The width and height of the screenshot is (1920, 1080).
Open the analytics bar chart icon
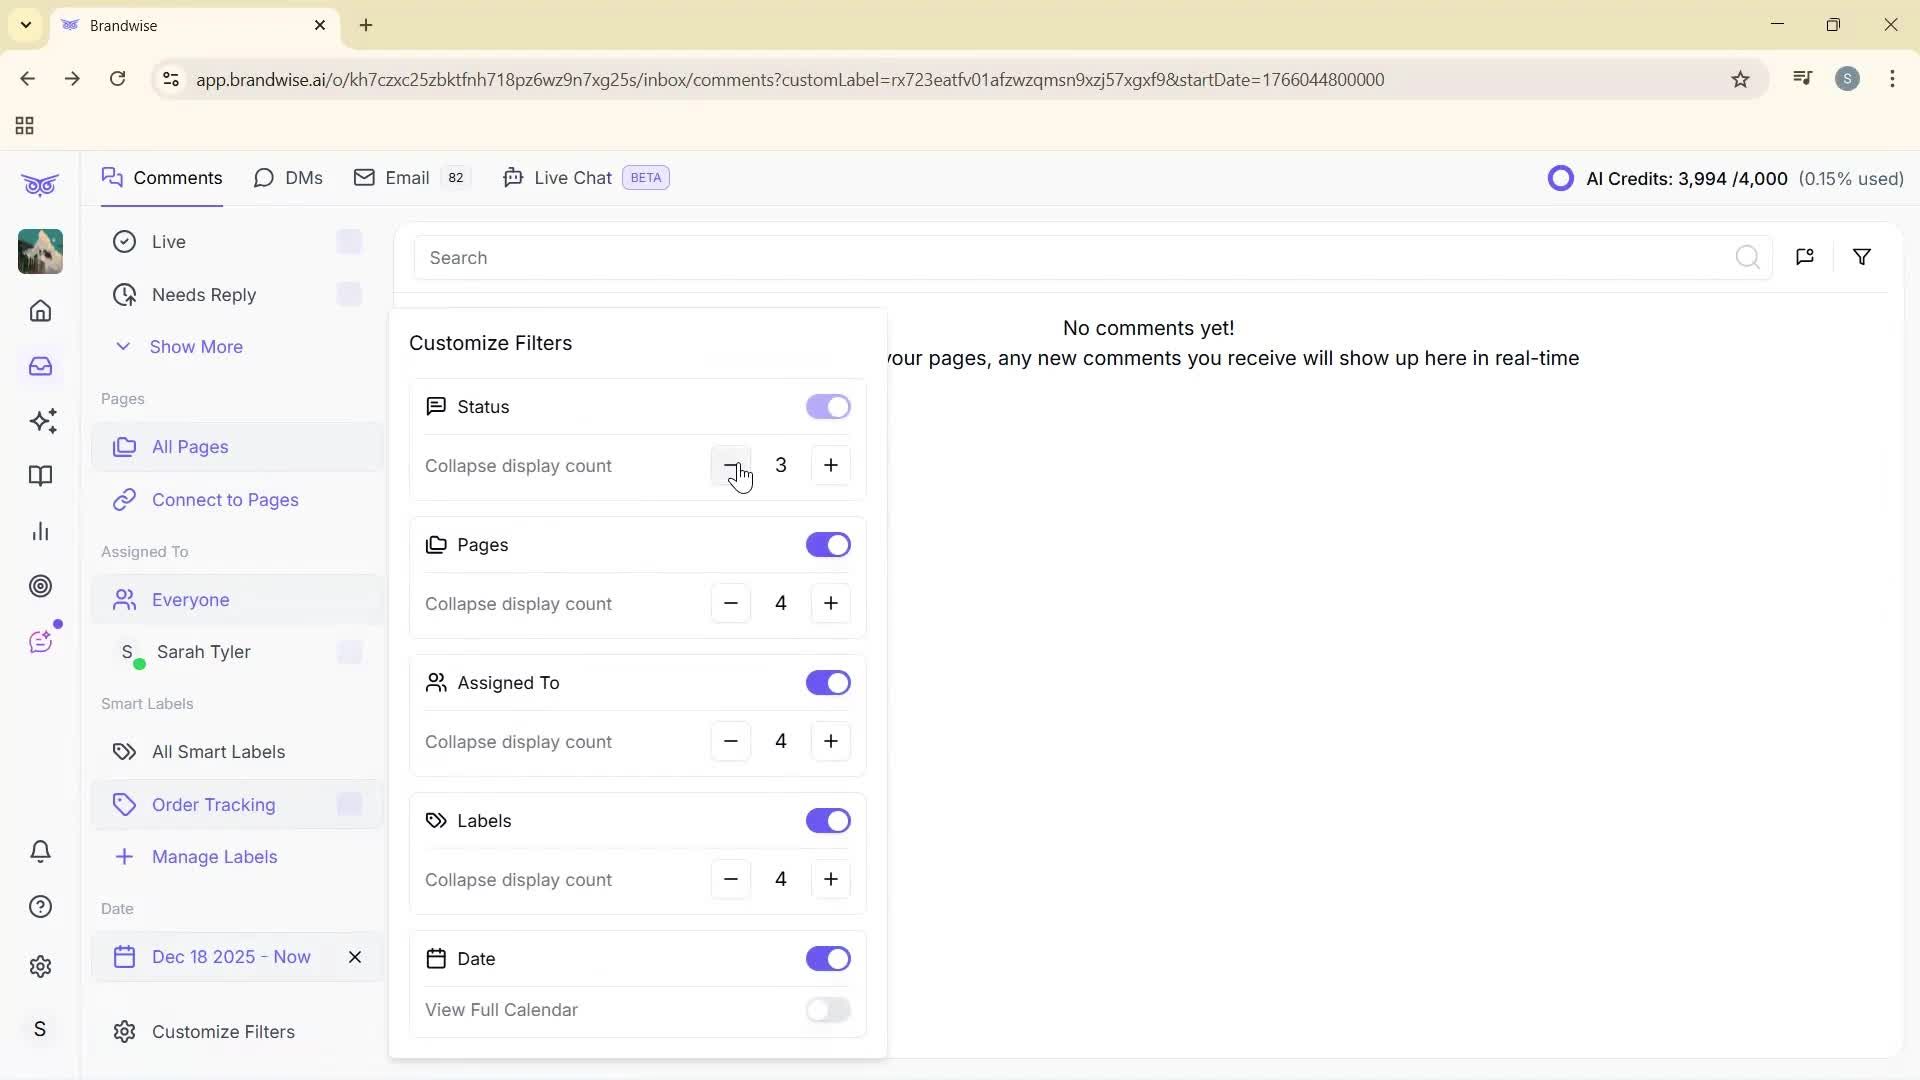[x=40, y=531]
